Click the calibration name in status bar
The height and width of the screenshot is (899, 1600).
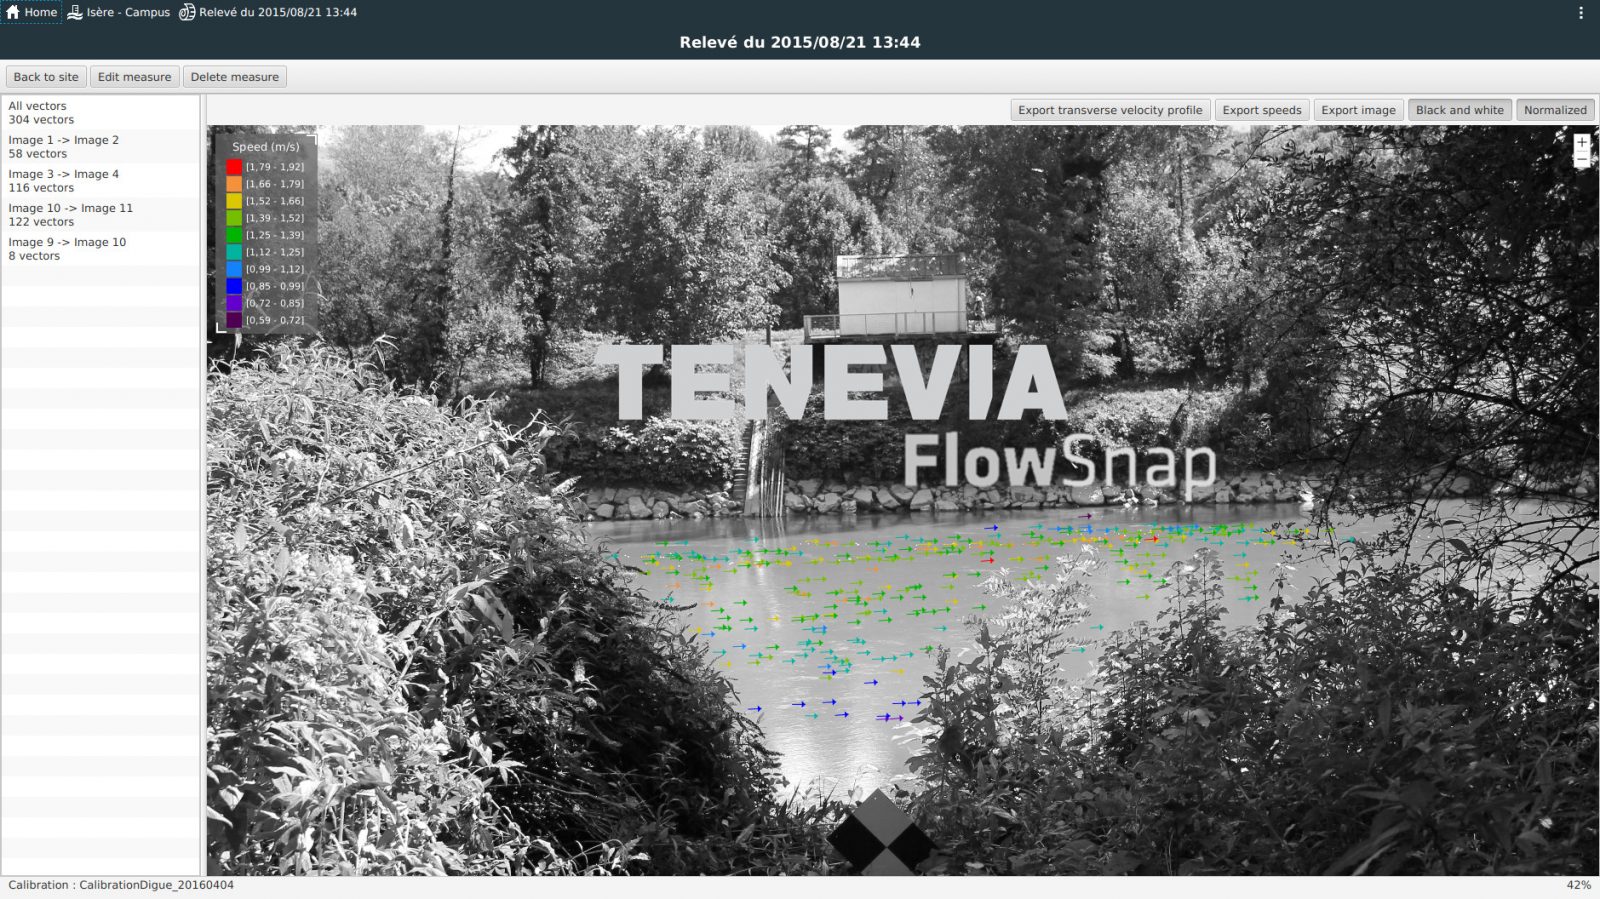pyautogui.click(x=156, y=885)
